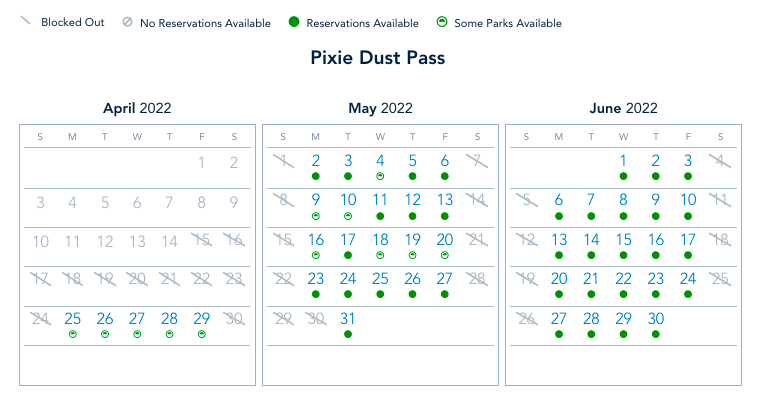Select April 29 on the calendar

click(x=201, y=319)
